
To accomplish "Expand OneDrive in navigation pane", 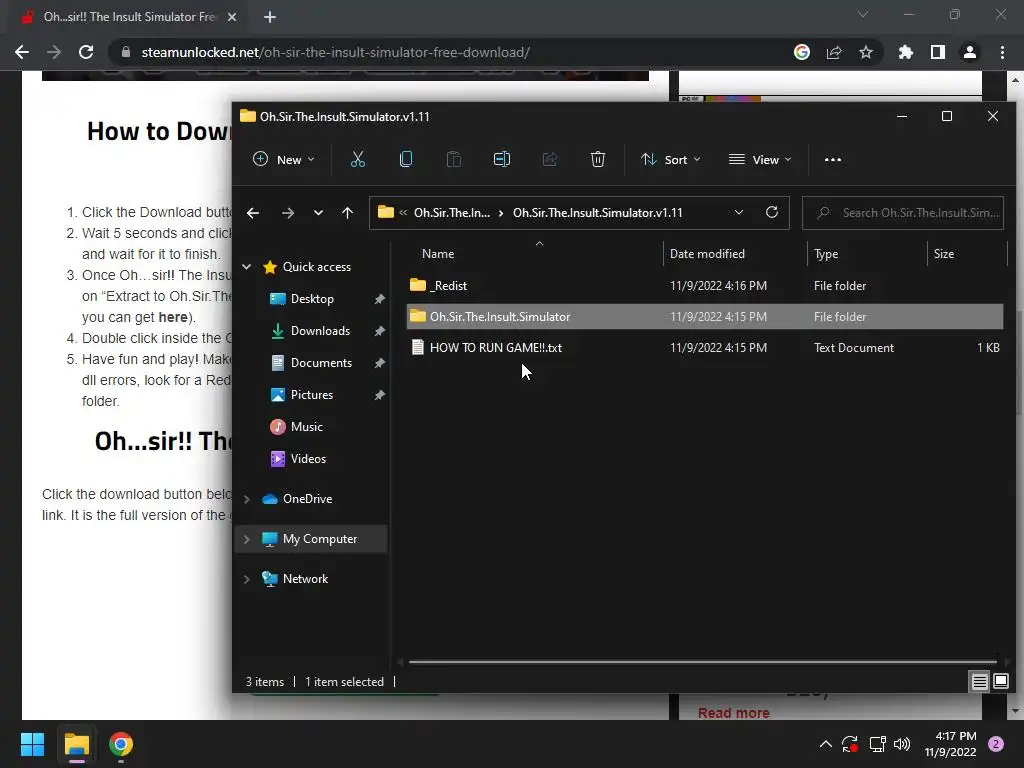I will pos(247,499).
